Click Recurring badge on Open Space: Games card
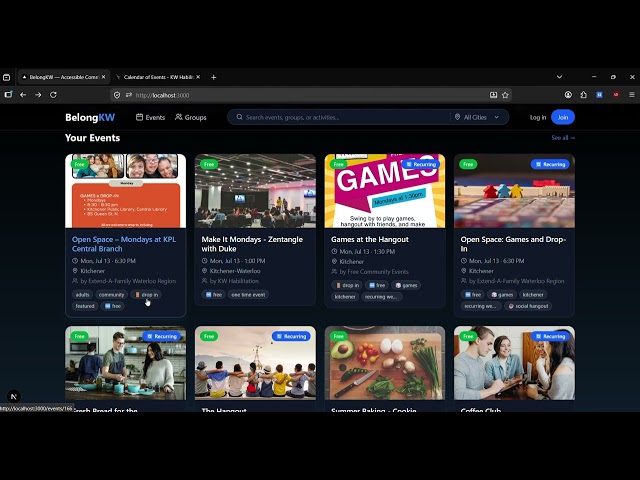The width and height of the screenshot is (640, 480). 550,164
